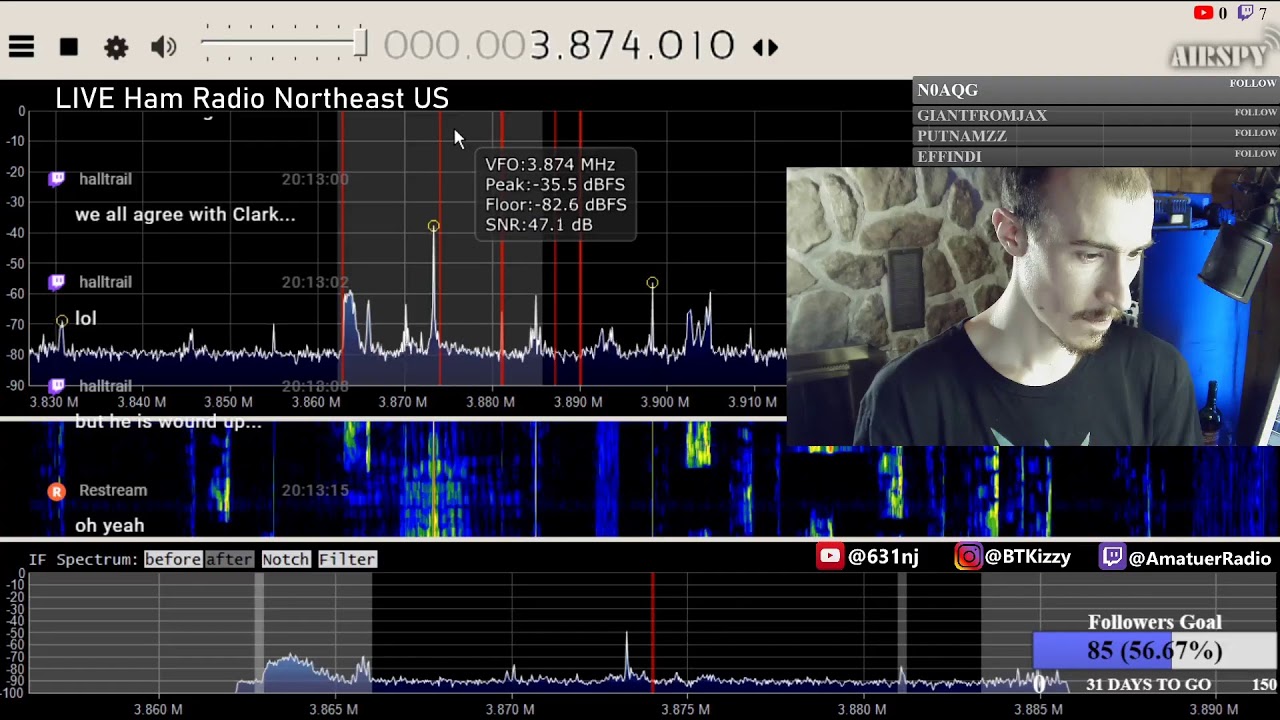Click the @631nj handle

tap(883, 558)
